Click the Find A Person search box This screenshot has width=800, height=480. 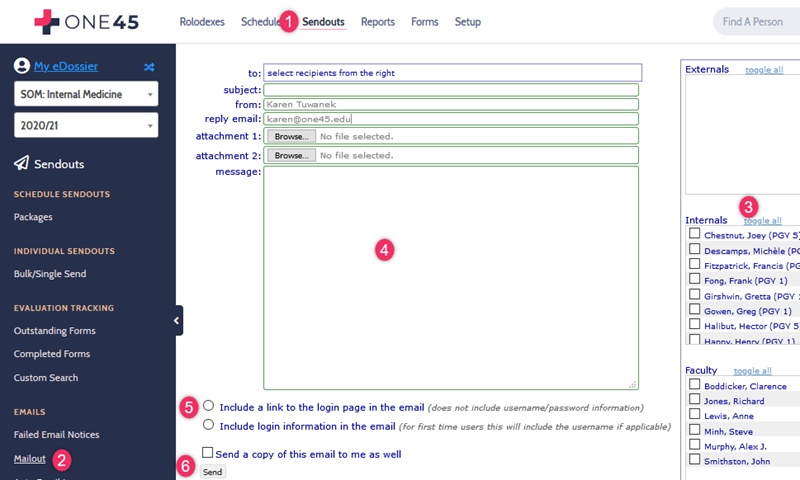(x=755, y=22)
